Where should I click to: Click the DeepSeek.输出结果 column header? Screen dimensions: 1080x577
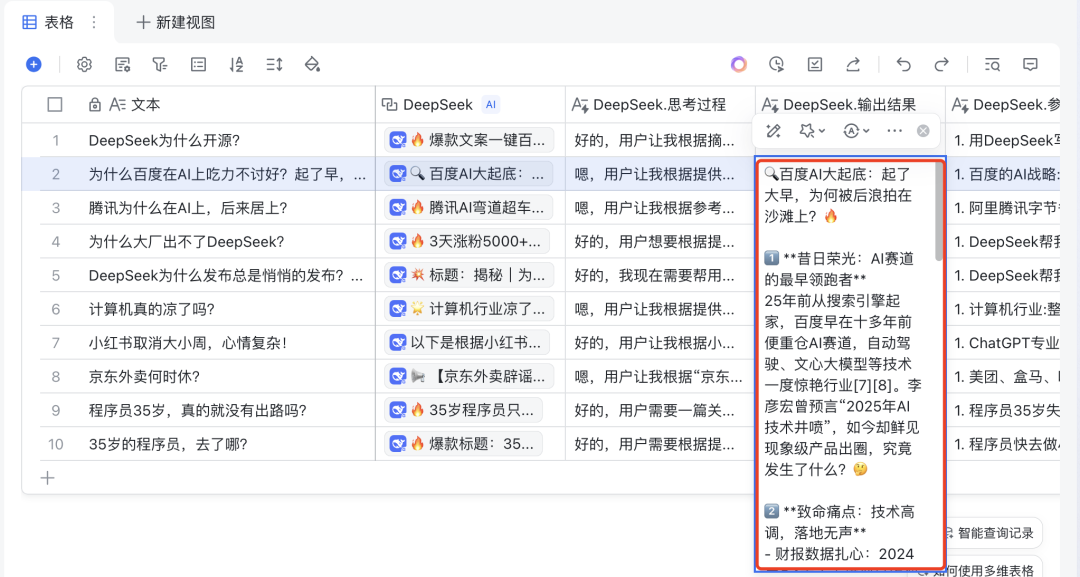(x=851, y=105)
